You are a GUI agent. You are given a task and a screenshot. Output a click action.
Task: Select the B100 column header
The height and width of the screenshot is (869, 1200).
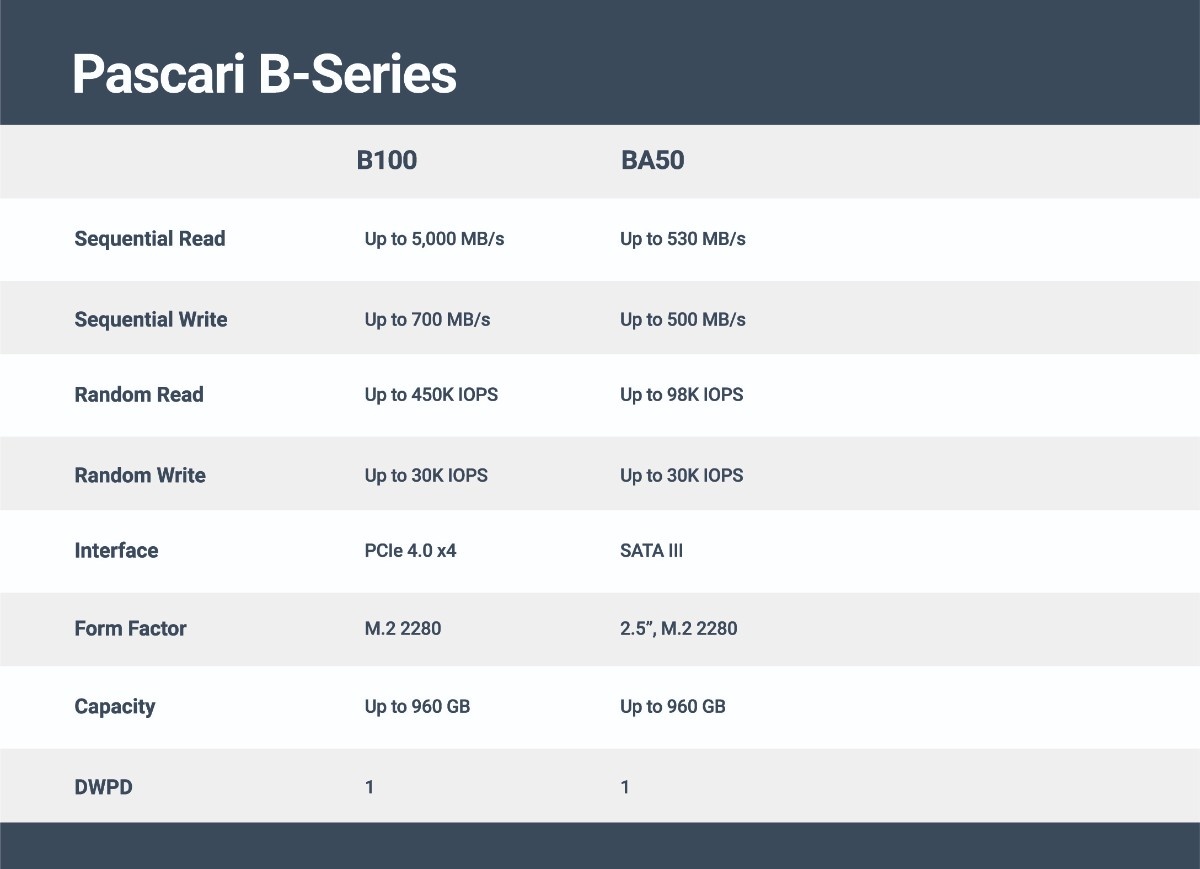(387, 161)
